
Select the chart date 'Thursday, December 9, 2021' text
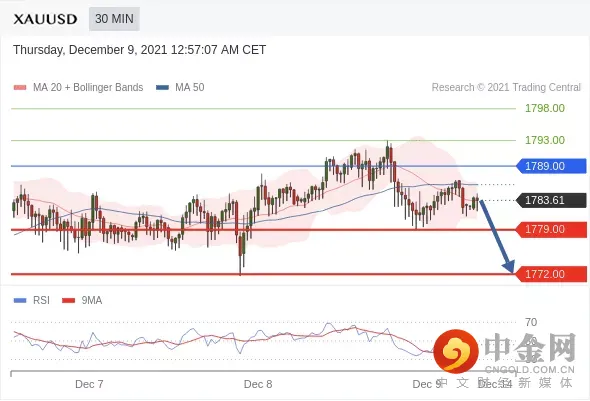90,50
